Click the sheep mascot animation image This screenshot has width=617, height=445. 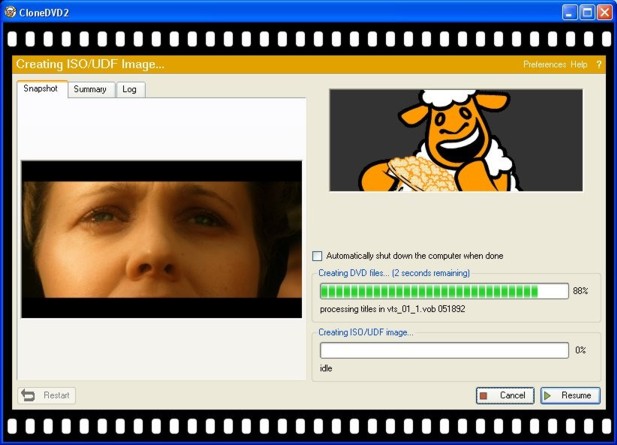[x=456, y=140]
